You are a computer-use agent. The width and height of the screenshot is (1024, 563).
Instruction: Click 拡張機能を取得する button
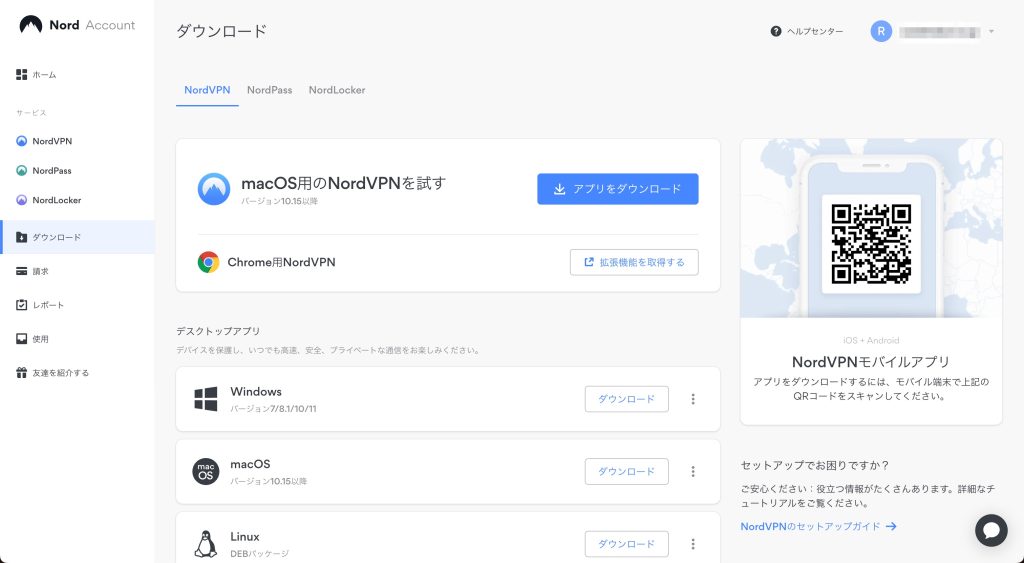(x=634, y=262)
